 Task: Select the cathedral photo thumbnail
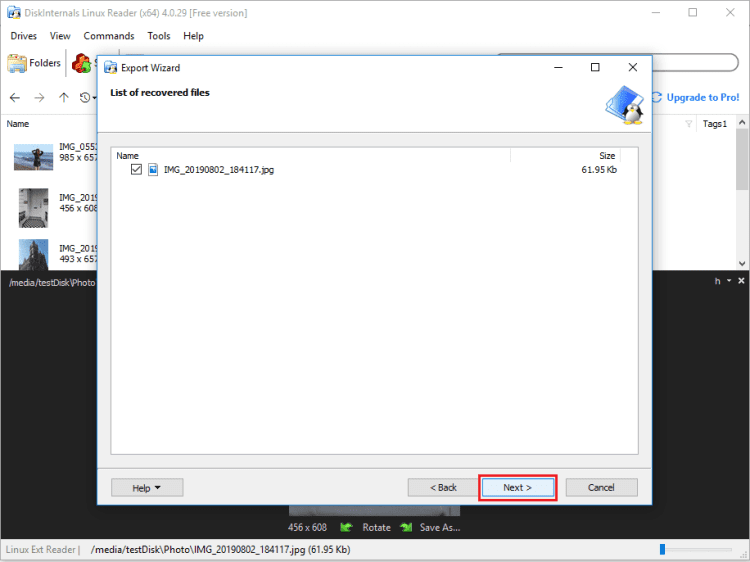pyautogui.click(x=33, y=254)
